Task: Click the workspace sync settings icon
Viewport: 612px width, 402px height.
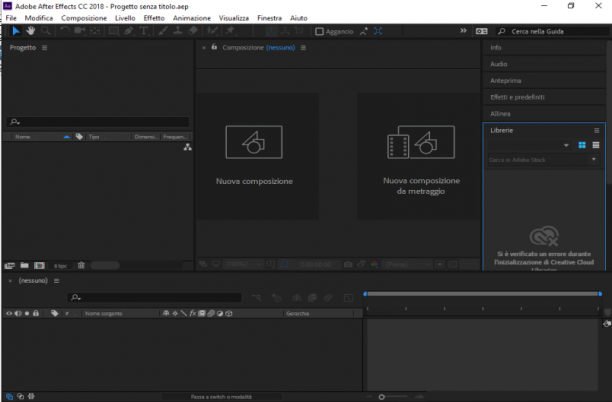Action: (482, 31)
